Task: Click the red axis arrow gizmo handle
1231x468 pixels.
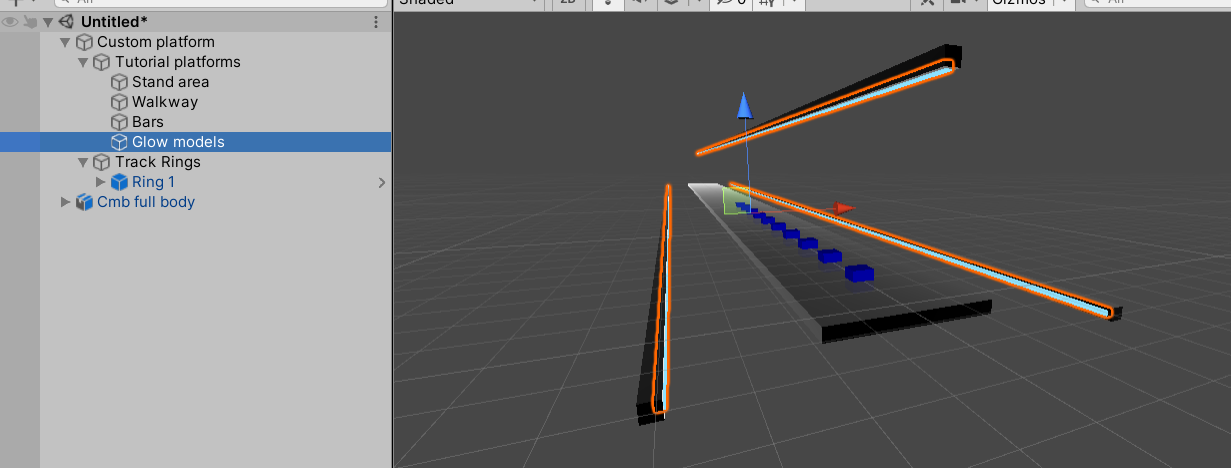Action: tap(844, 208)
